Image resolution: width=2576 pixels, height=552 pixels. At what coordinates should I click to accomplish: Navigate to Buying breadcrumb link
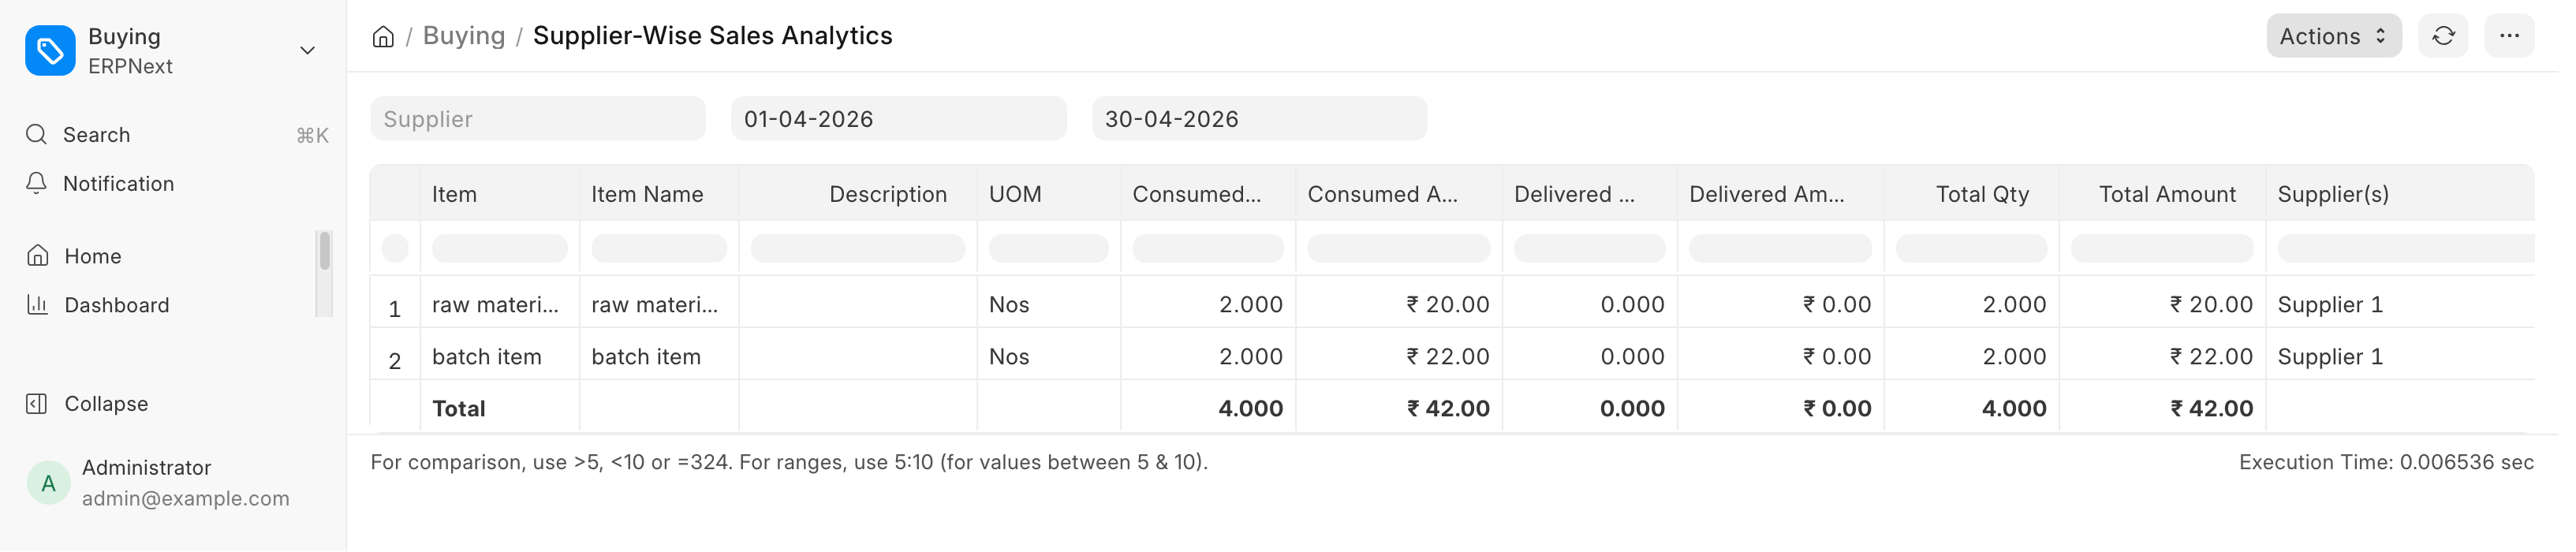coord(464,36)
